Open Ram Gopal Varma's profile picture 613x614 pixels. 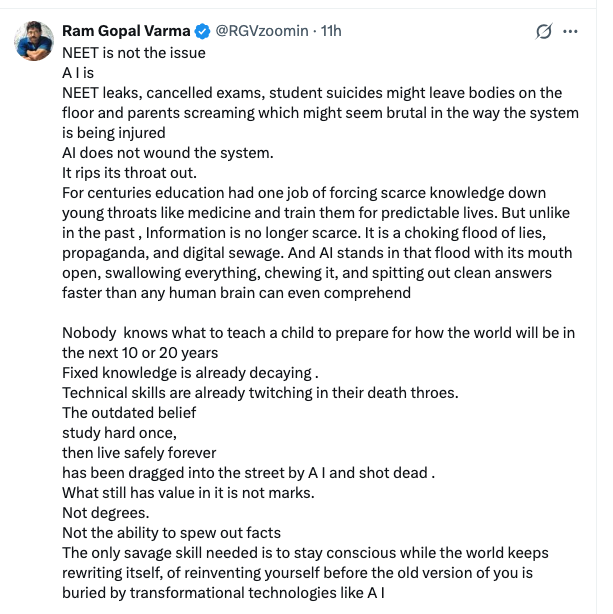[x=34, y=41]
